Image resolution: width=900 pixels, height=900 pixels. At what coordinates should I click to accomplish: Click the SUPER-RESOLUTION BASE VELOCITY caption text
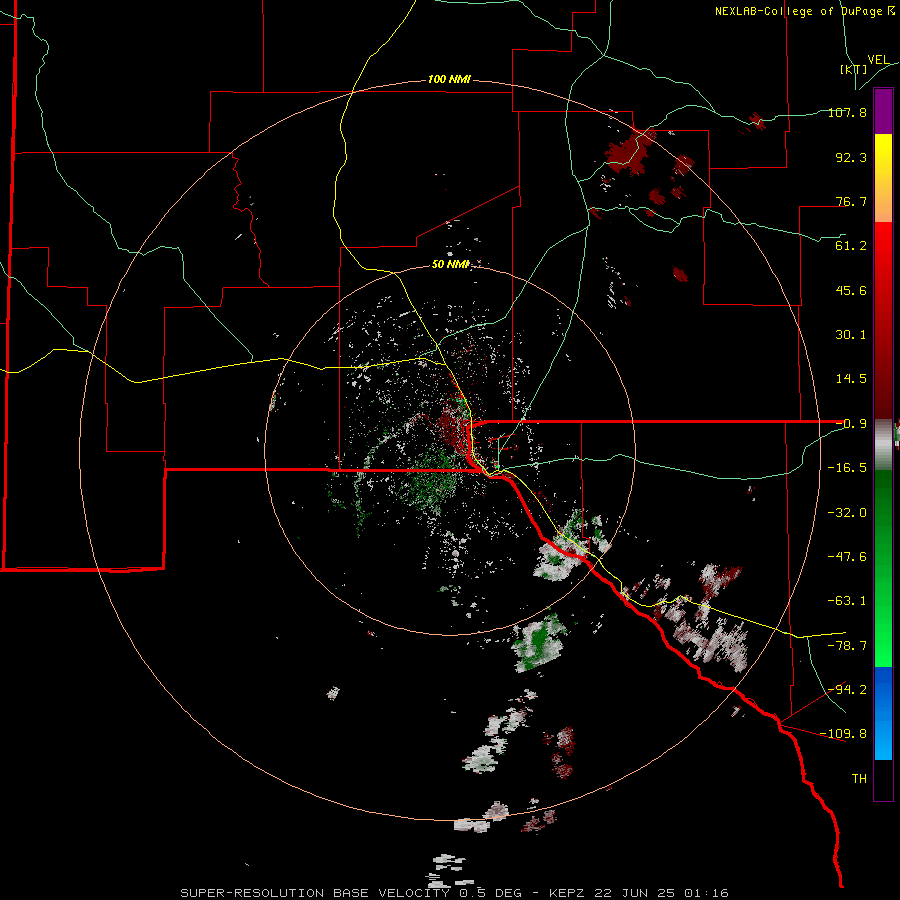315,893
